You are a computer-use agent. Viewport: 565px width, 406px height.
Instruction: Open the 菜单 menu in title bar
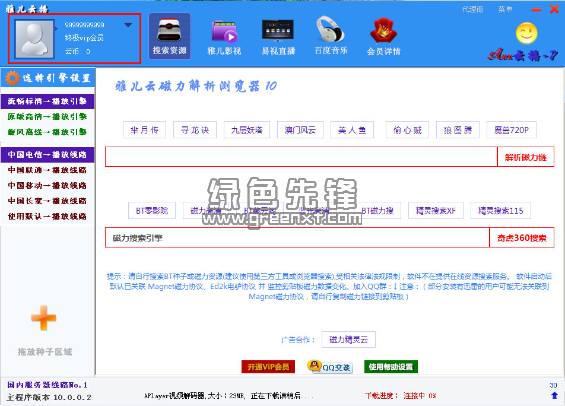pos(505,9)
